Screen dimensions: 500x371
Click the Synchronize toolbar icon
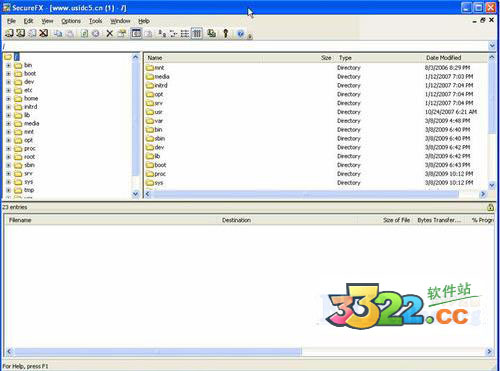tap(211, 33)
